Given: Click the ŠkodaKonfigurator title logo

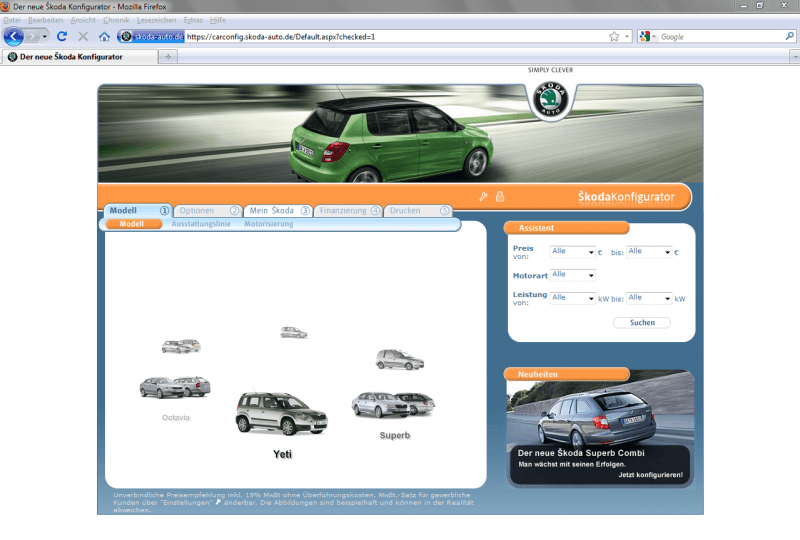Looking at the screenshot, I should point(626,197).
